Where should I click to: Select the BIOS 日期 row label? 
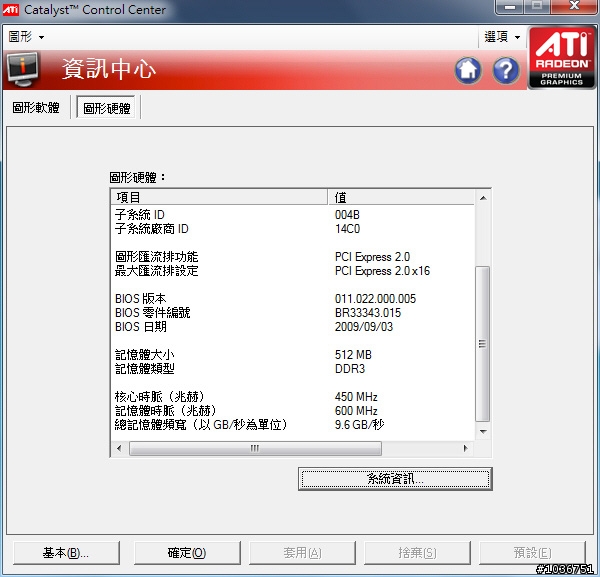pos(140,327)
